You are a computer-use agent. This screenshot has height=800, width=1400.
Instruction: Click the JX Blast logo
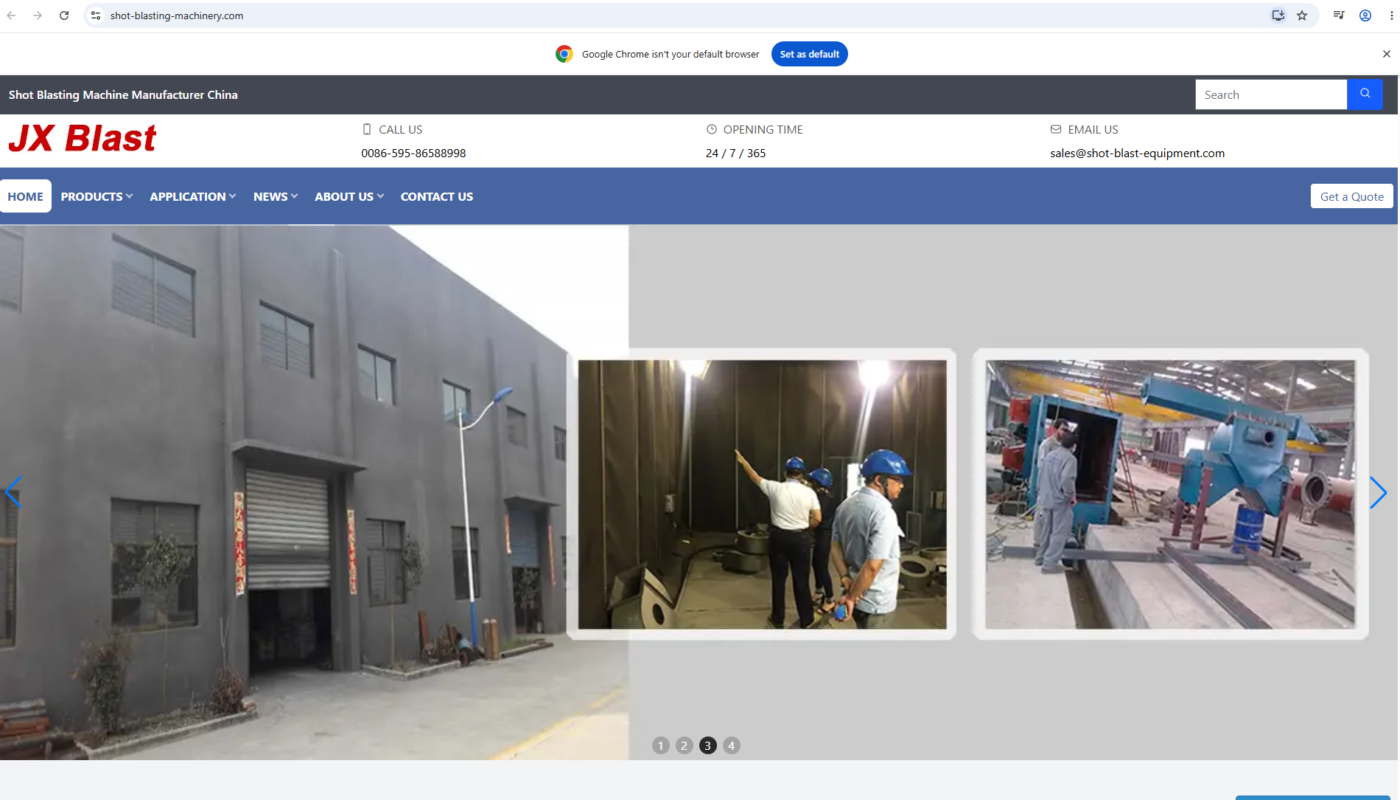[x=82, y=138]
